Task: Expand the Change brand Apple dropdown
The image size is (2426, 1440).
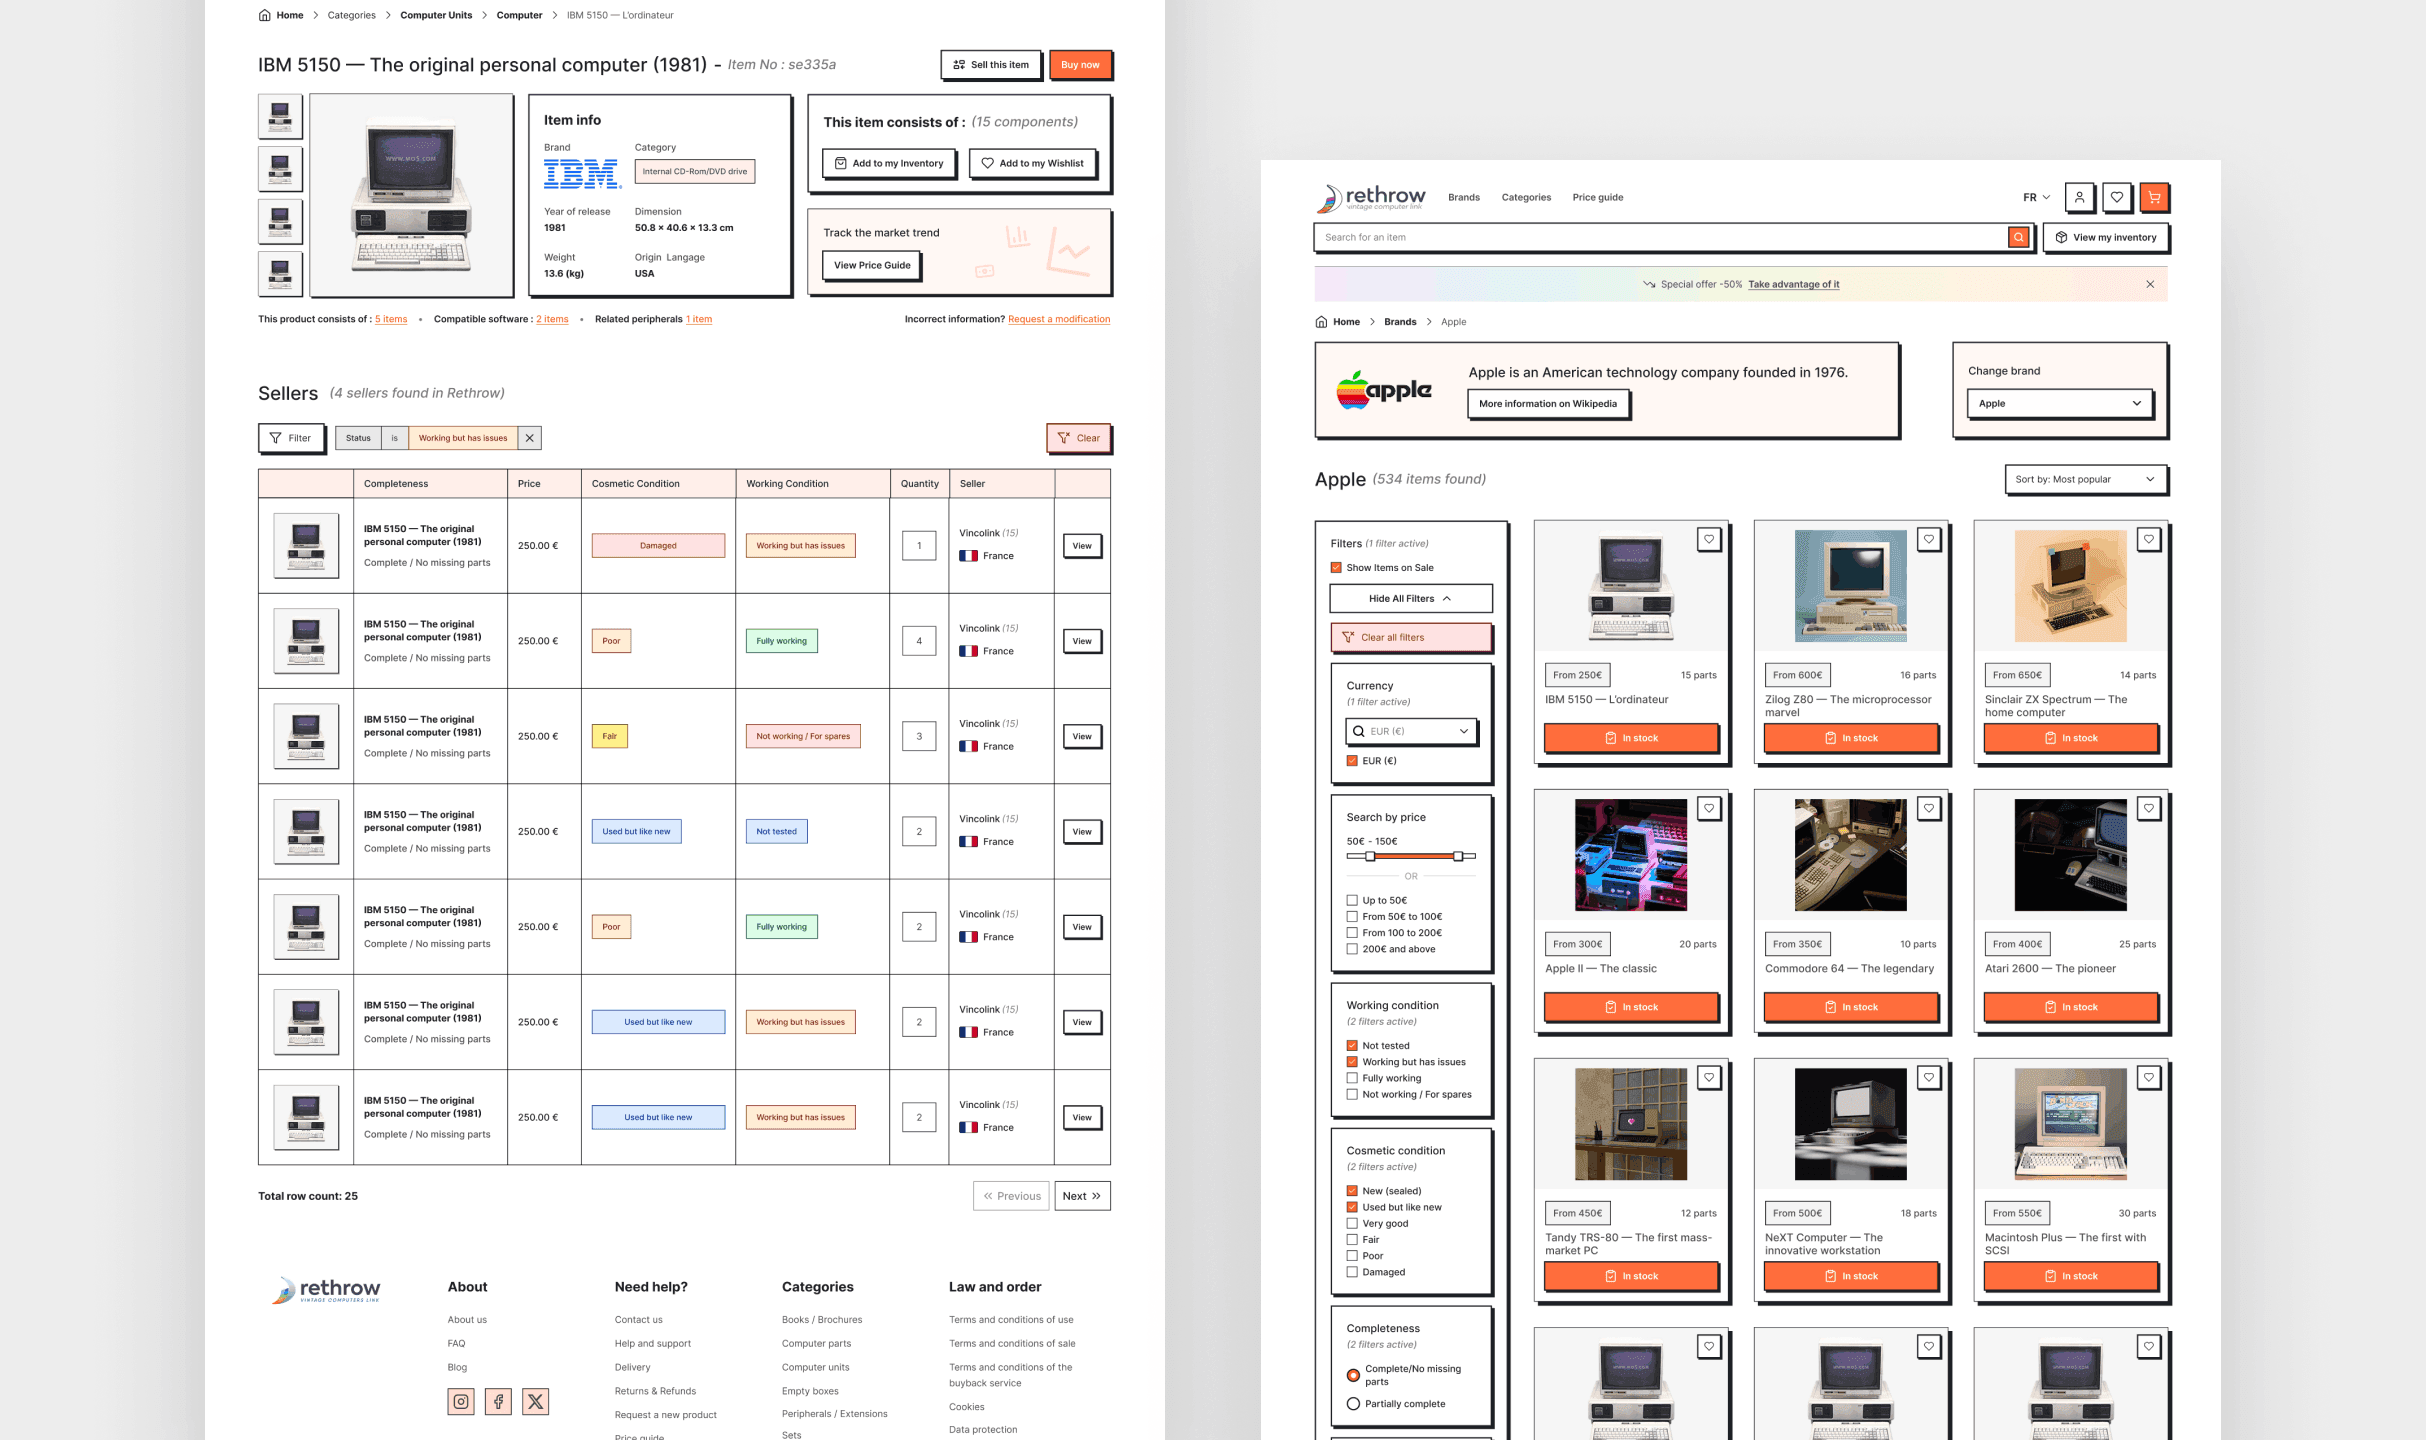Action: point(2059,403)
